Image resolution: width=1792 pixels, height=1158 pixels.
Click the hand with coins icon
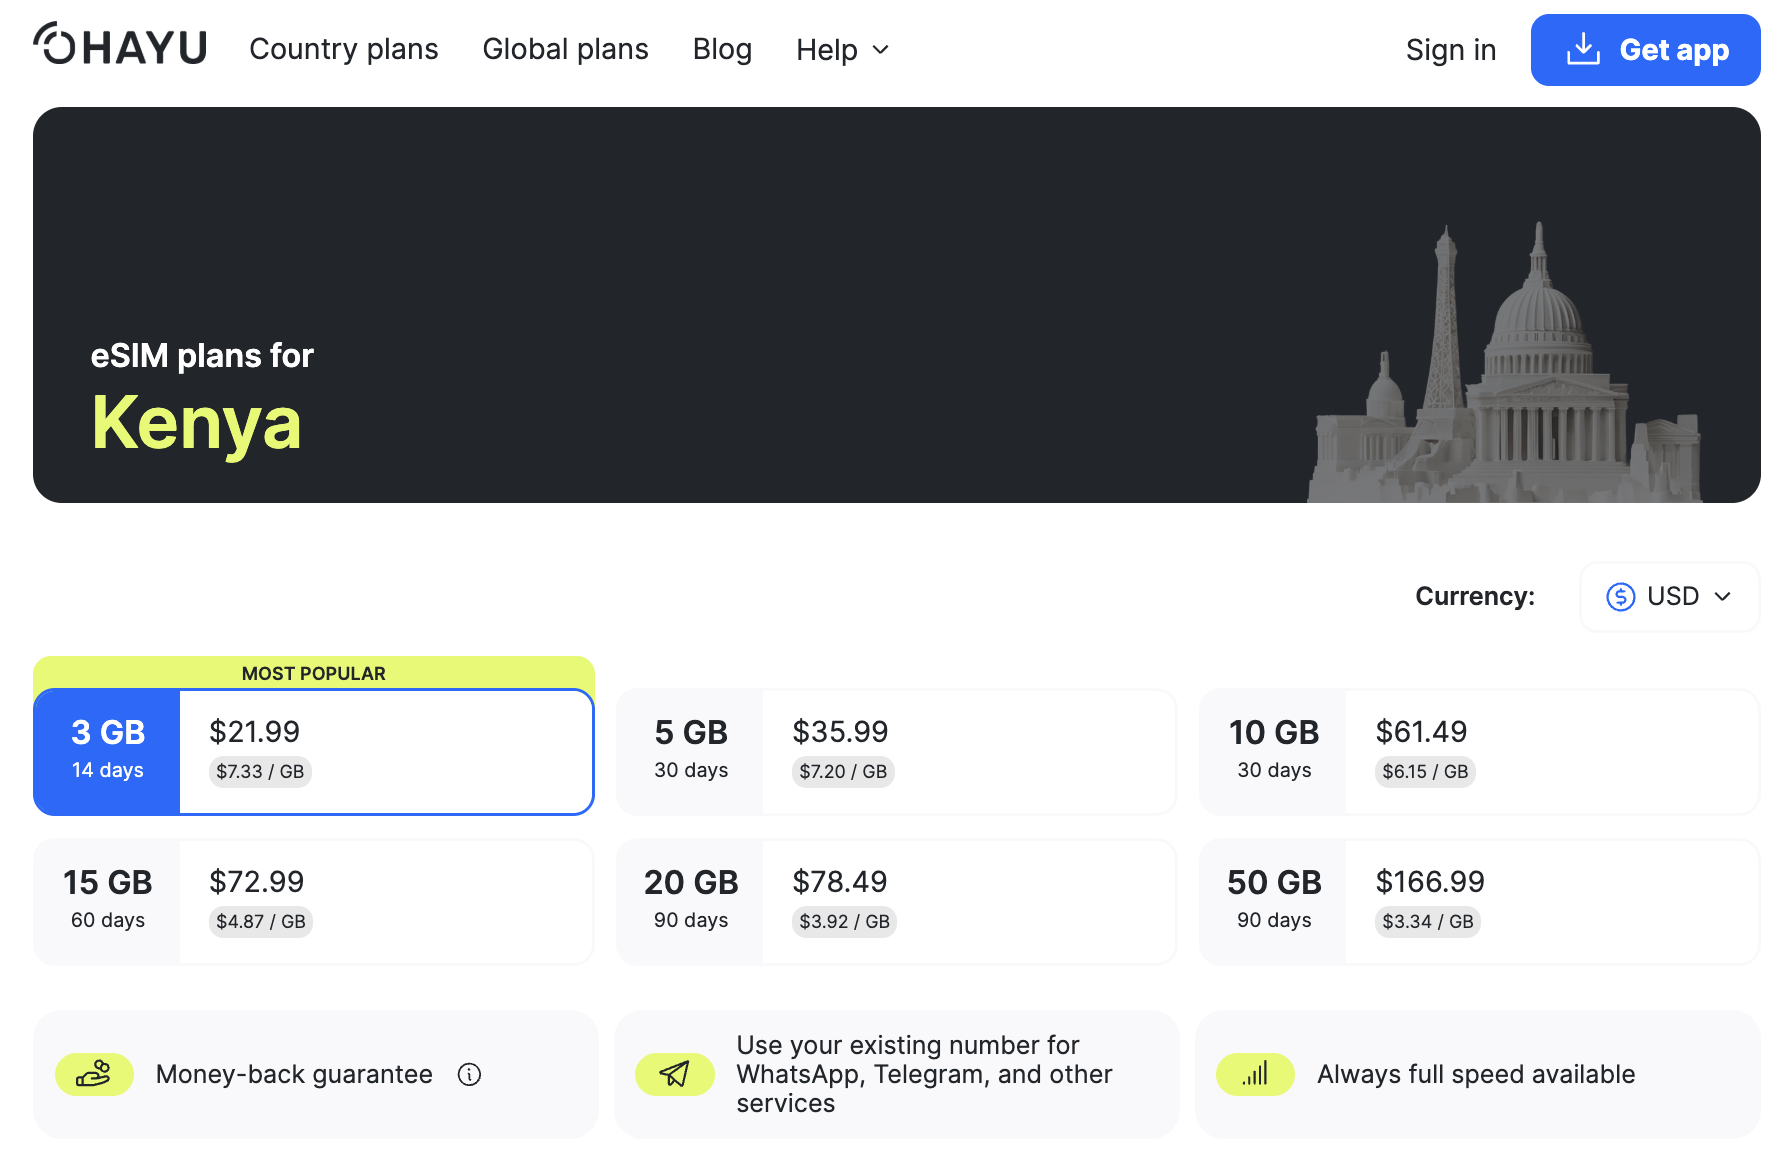point(94,1074)
